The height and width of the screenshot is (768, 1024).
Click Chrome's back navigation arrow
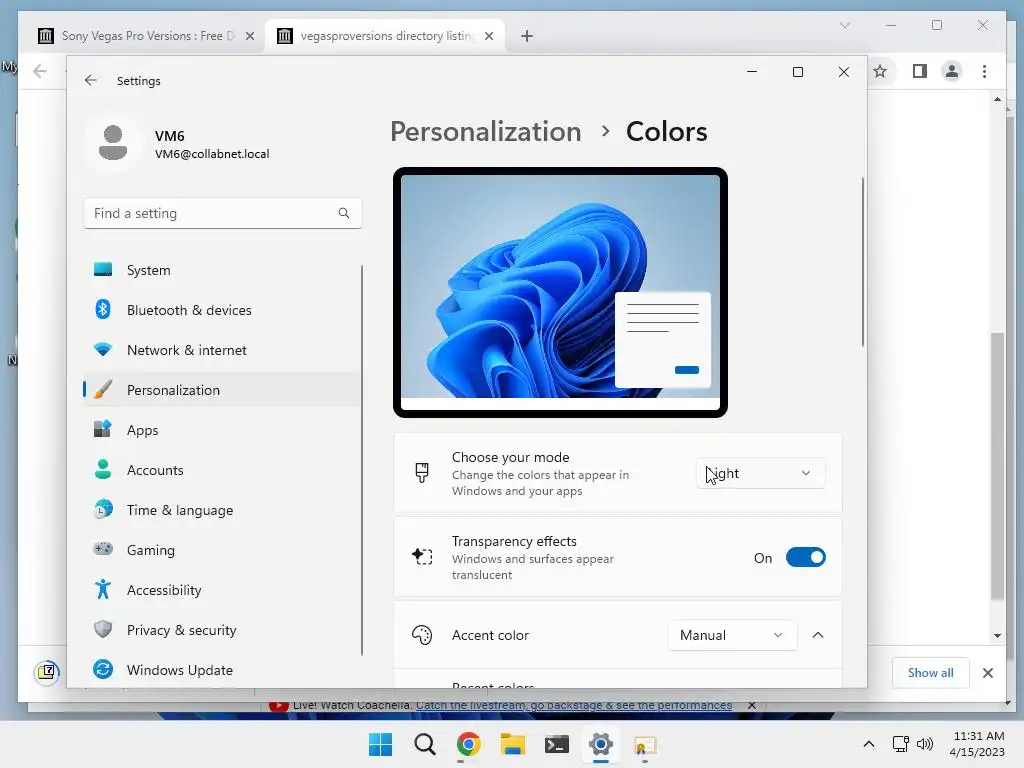(x=40, y=71)
